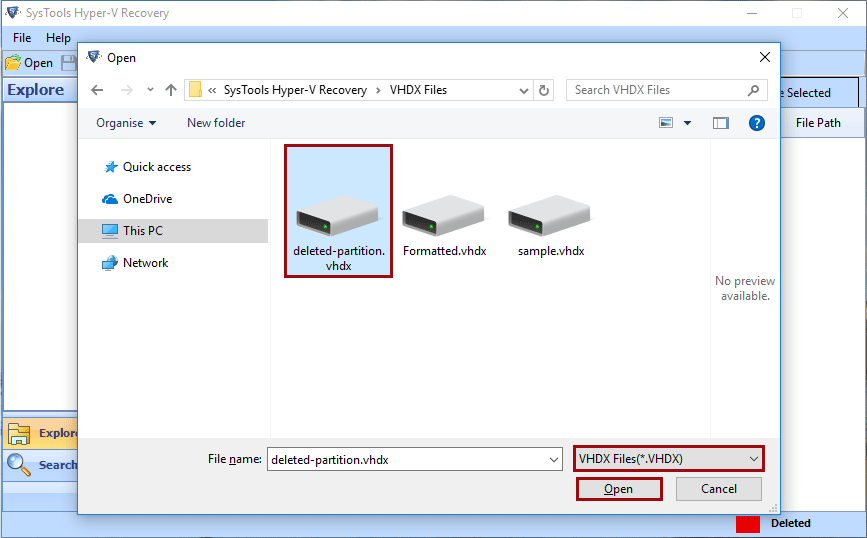Open the VHDX Files type filter
This screenshot has height=538, width=867.
click(668, 458)
